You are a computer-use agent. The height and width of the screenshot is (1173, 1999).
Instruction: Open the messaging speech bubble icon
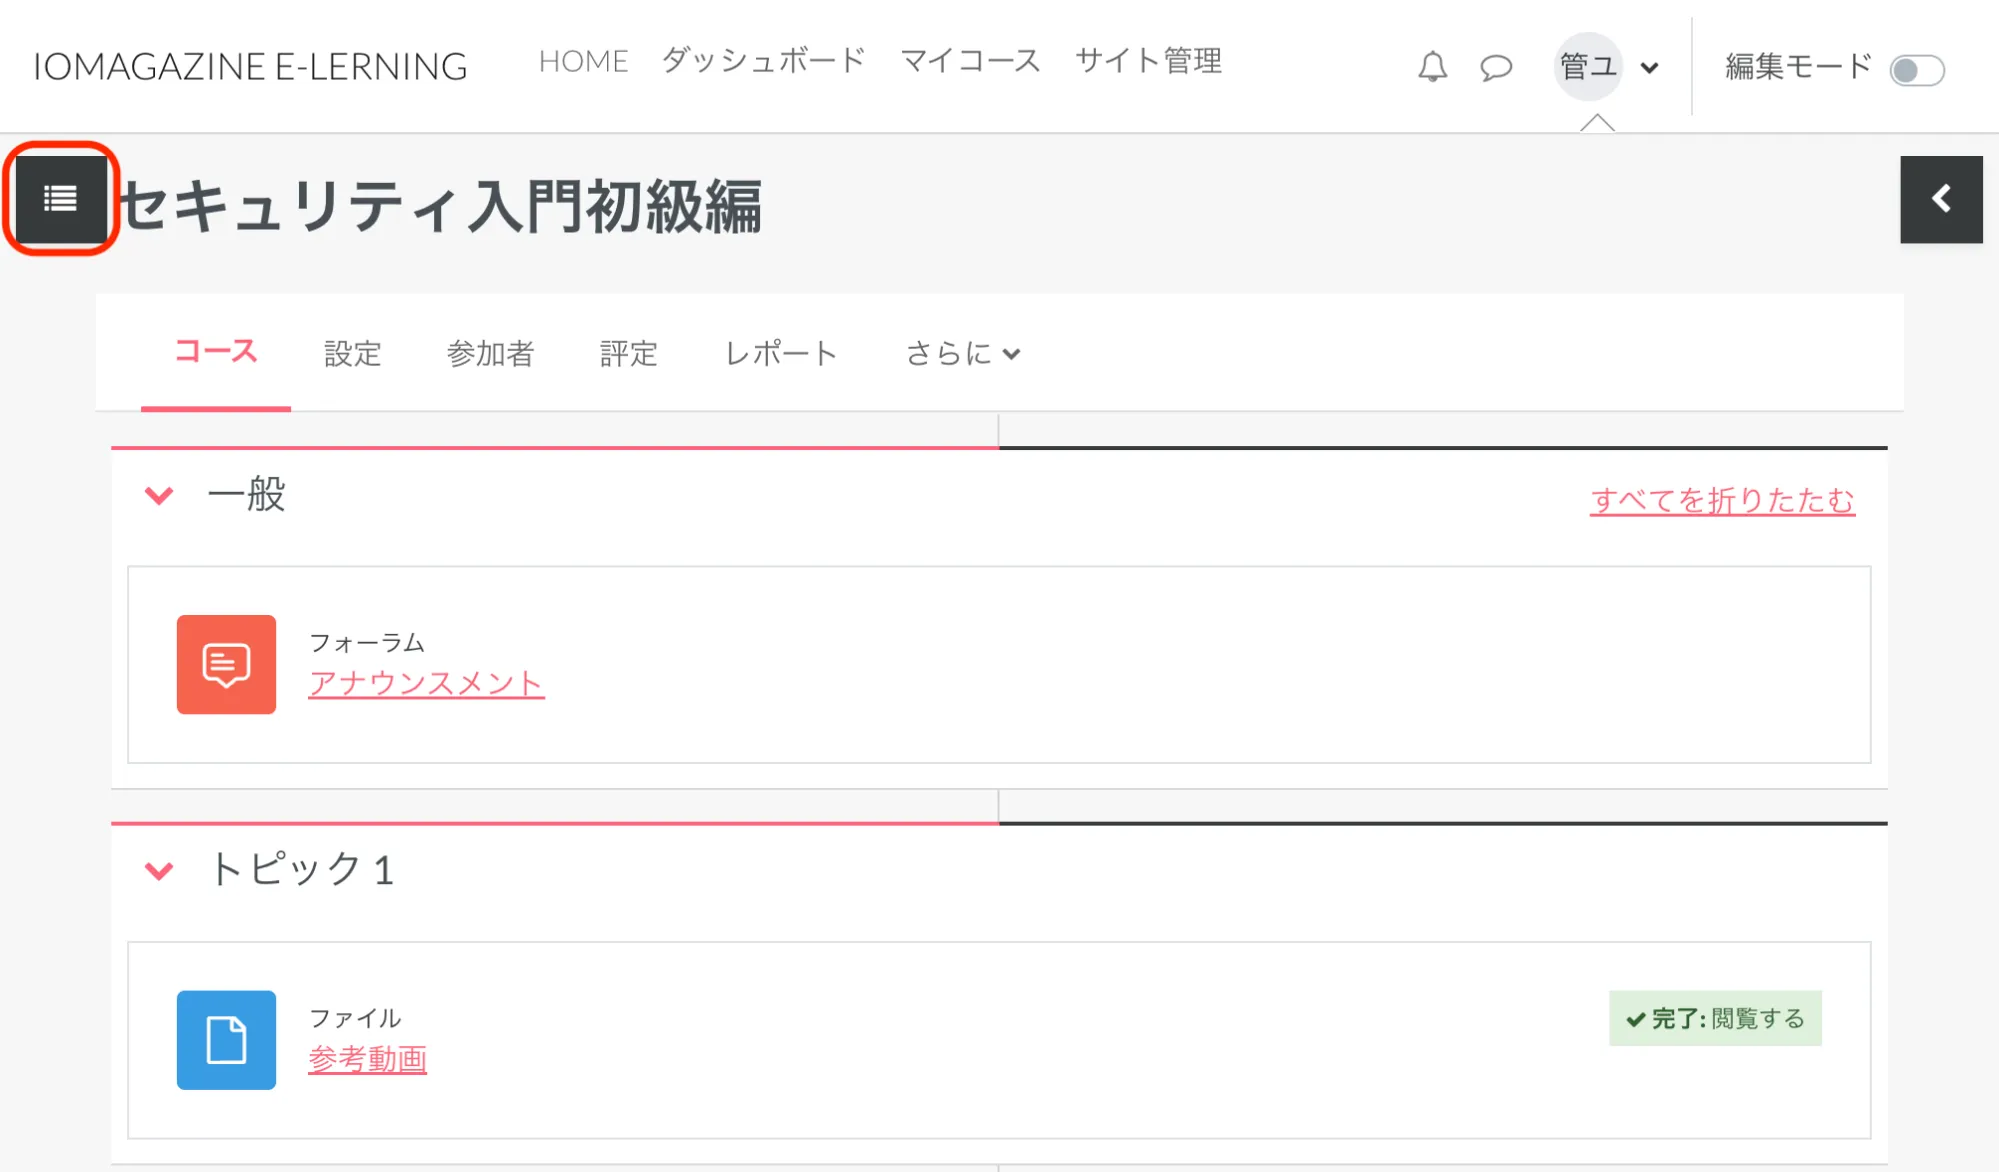[x=1496, y=68]
